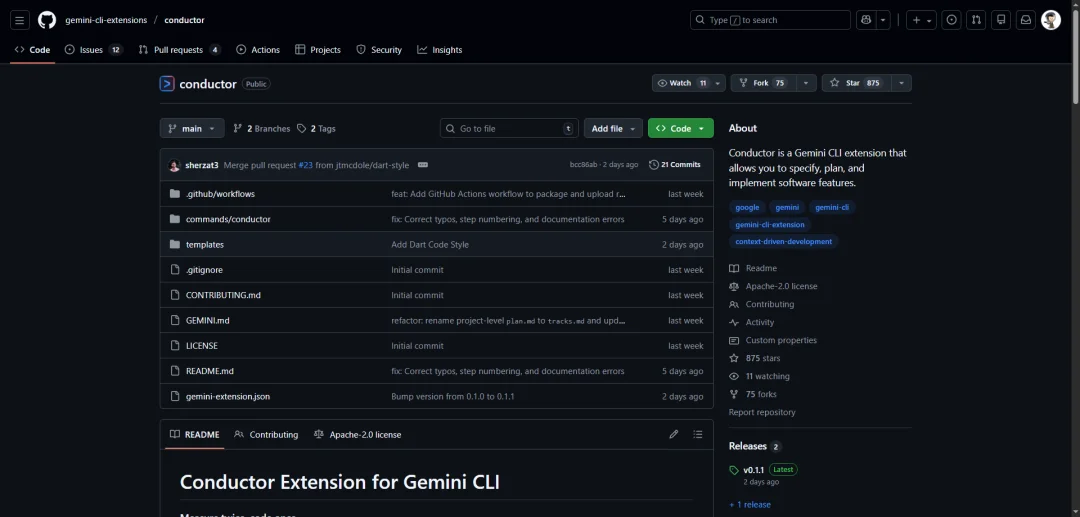Open the create new plus menu
Screen dimensions: 1080x517
[x=921, y=20]
